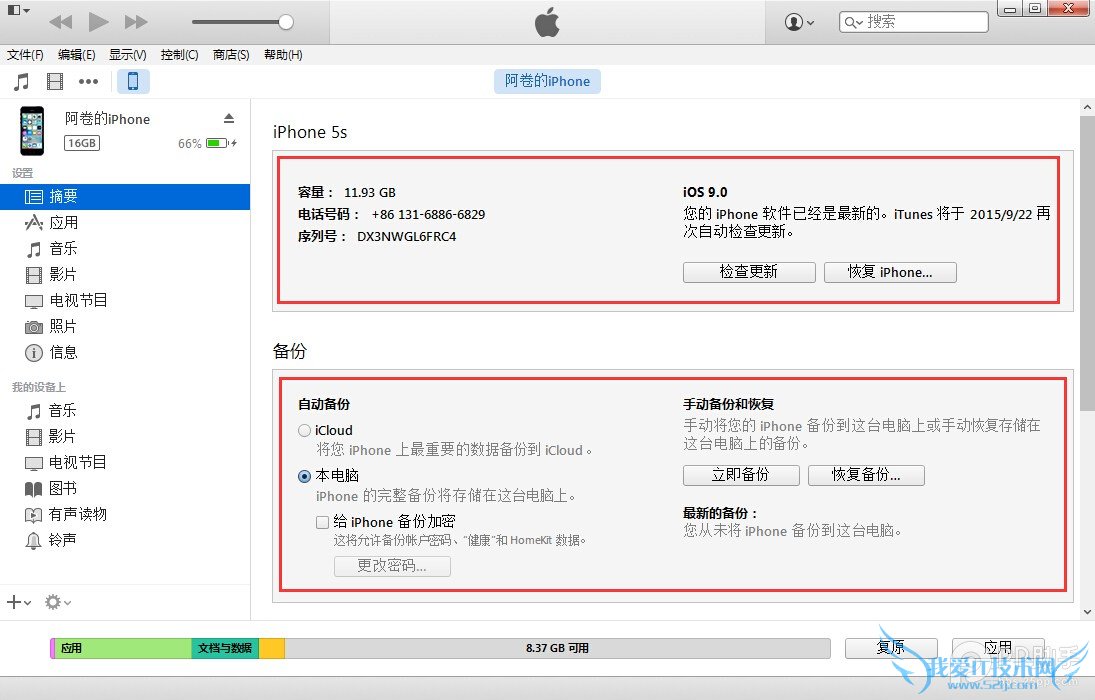1095x700 pixels.
Task: Select 摘要 in settings sidebar
Action: coord(125,196)
